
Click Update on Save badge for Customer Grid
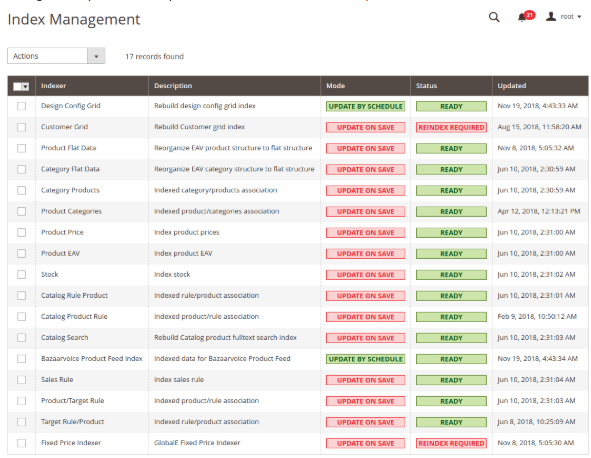point(365,128)
